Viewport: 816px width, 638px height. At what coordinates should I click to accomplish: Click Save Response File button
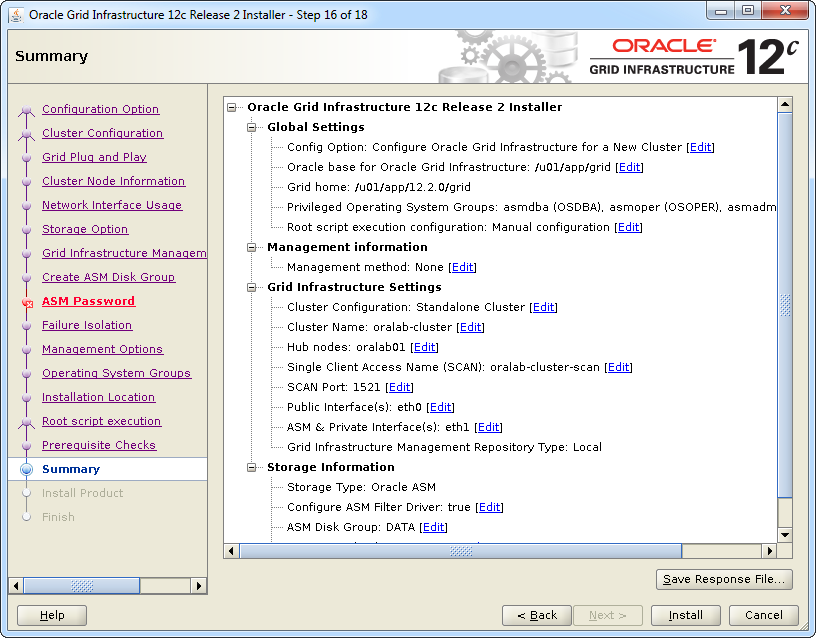click(724, 579)
